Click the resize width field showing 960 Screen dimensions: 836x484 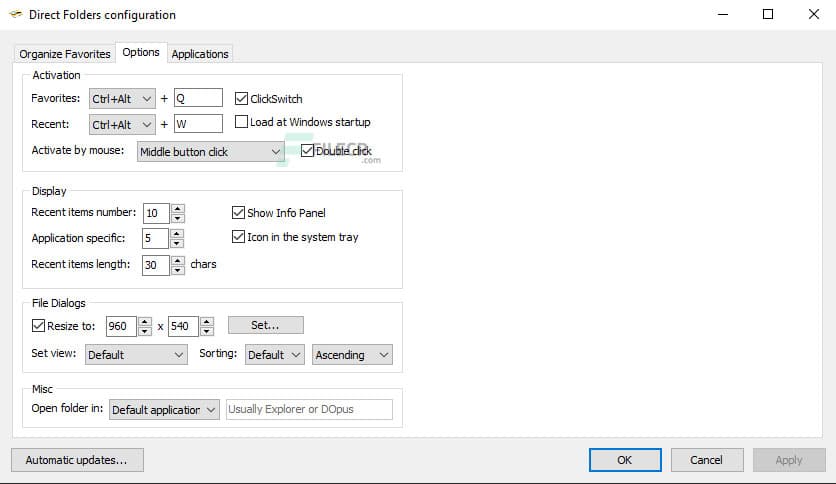pos(121,326)
